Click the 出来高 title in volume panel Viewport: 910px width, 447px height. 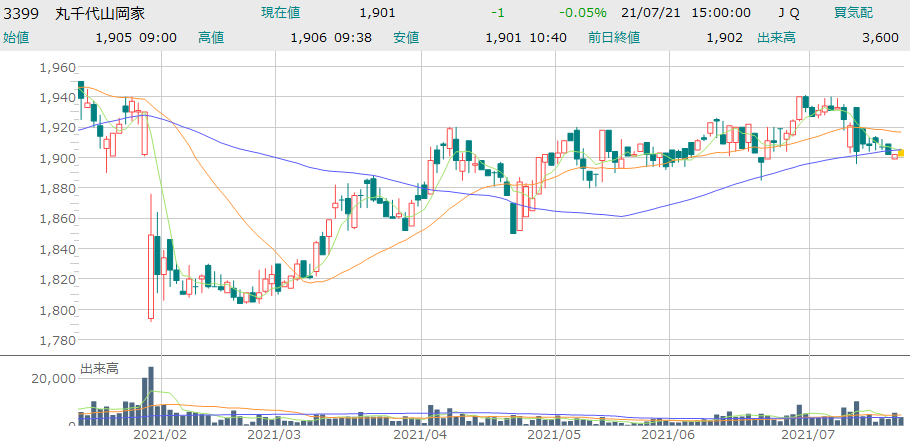99,369
